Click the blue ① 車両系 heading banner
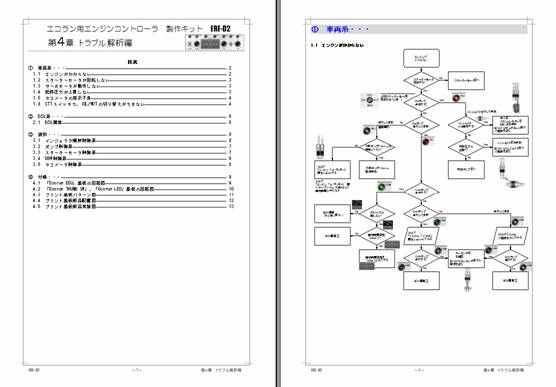Viewport: 556px width, 387px height. coord(419,29)
